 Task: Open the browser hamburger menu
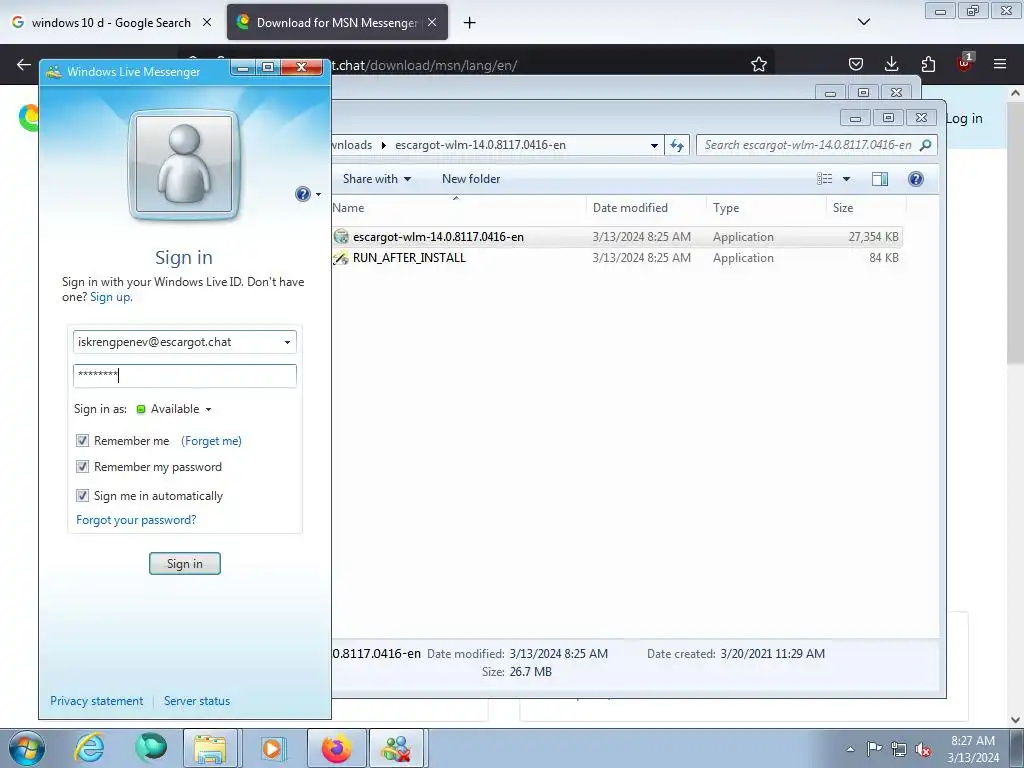1000,64
